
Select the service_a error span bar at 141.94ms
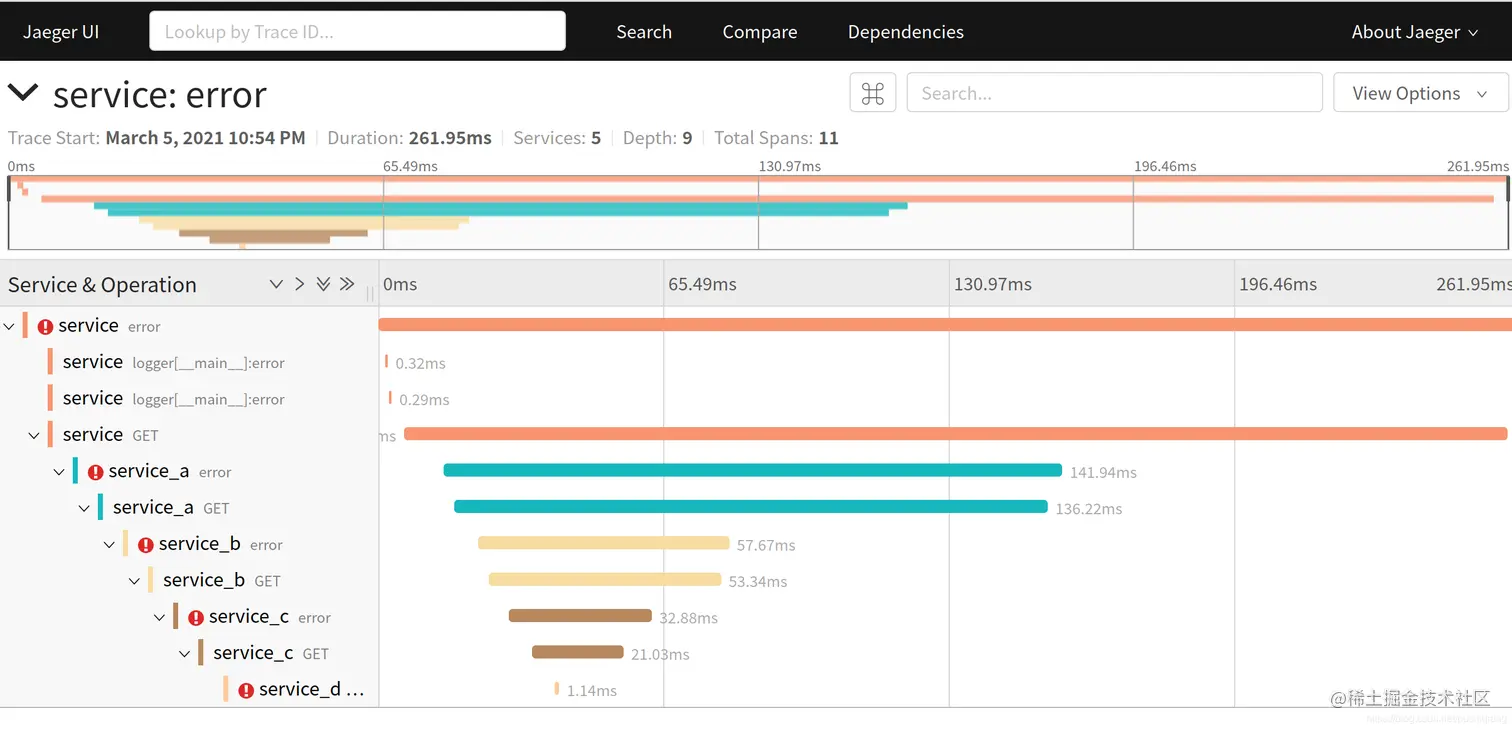752,470
